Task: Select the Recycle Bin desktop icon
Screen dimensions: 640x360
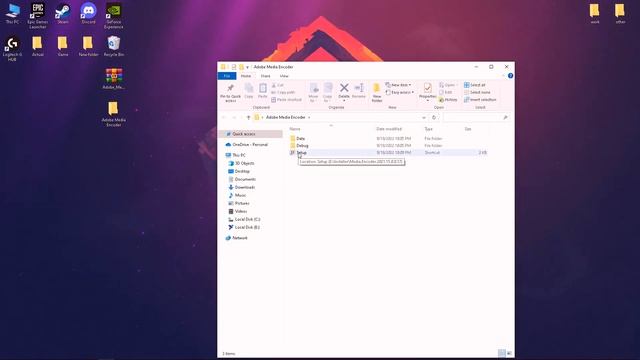Action: [113, 46]
